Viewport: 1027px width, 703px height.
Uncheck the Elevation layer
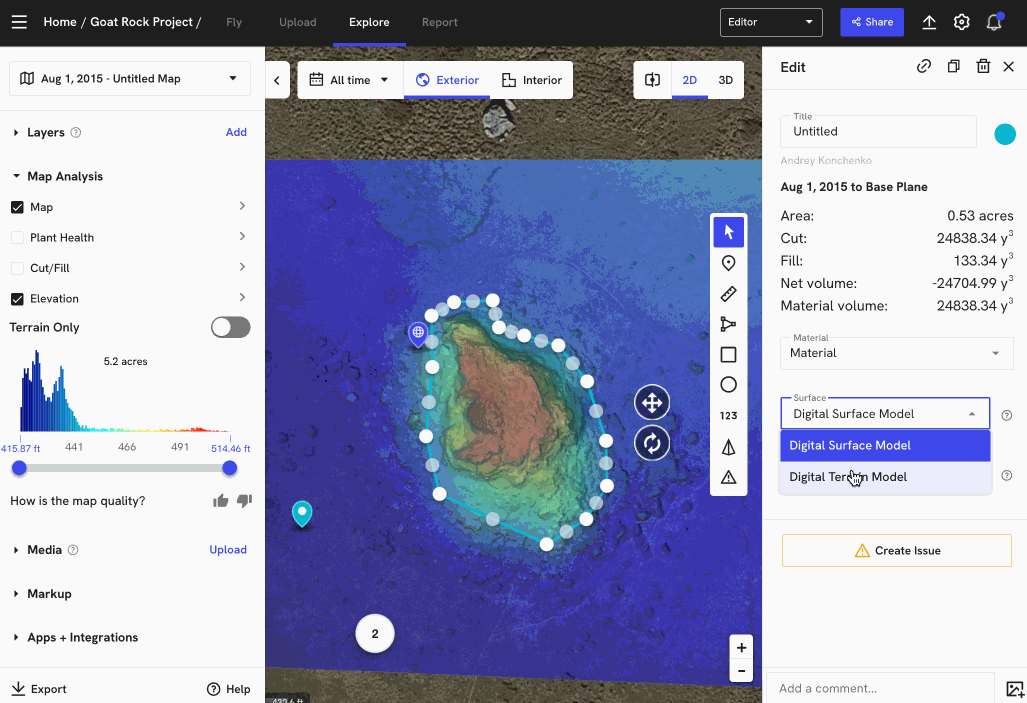16,298
